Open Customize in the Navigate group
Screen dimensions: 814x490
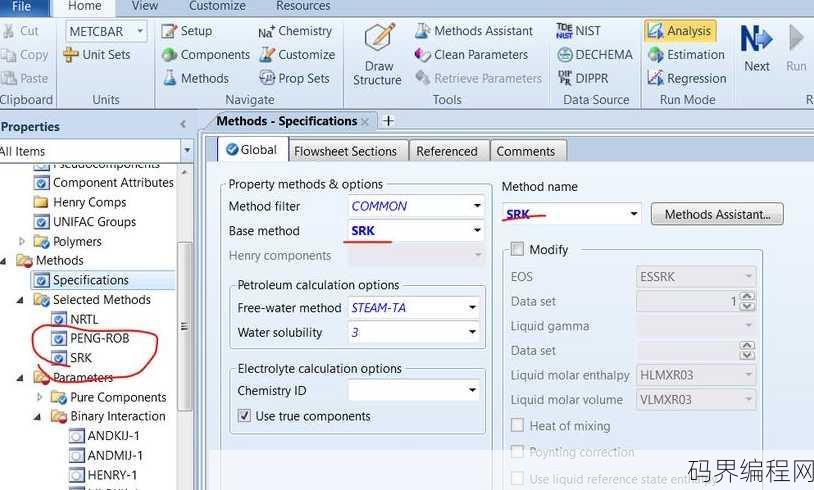click(297, 55)
